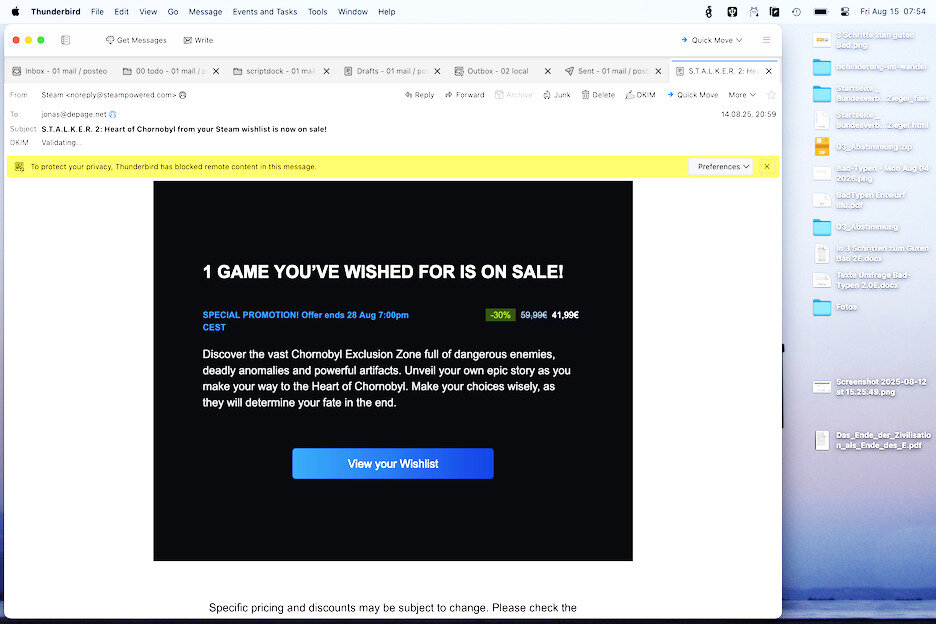Open the Thunderbird app menu hamburger icon
Image resolution: width=936 pixels, height=624 pixels.
coord(766,40)
